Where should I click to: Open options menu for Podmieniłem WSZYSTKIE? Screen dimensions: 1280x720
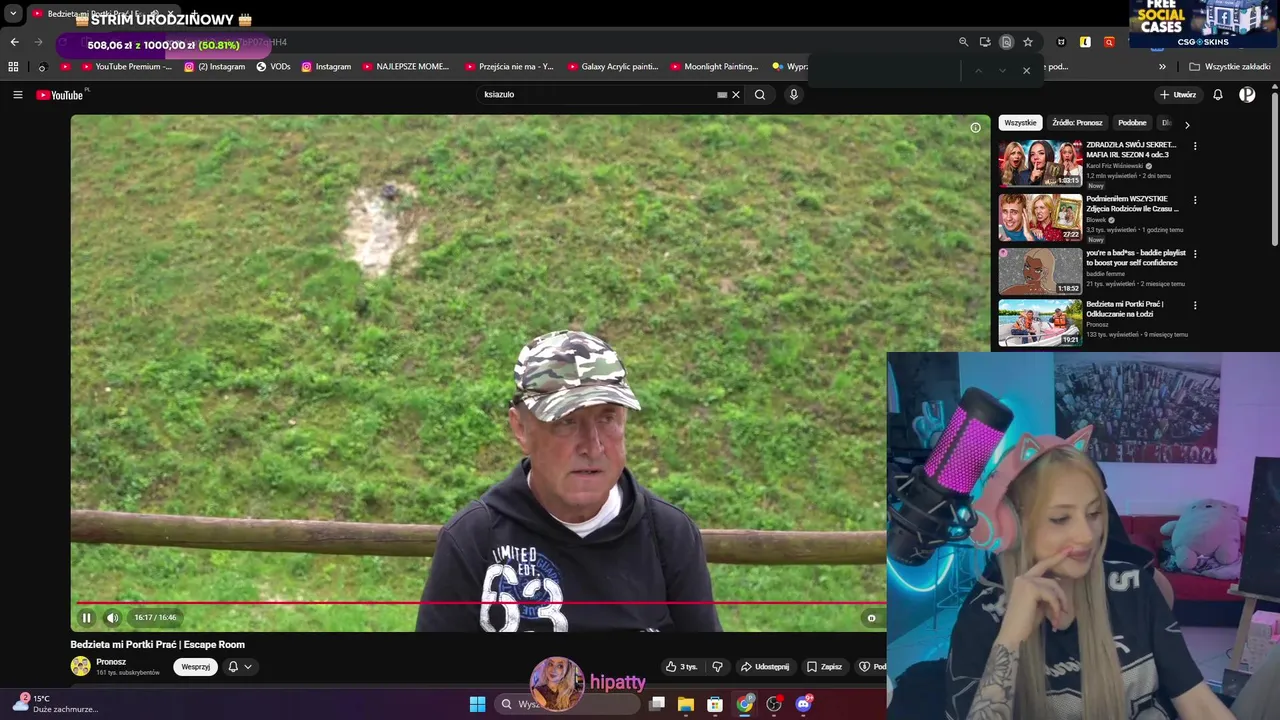[x=1195, y=200]
